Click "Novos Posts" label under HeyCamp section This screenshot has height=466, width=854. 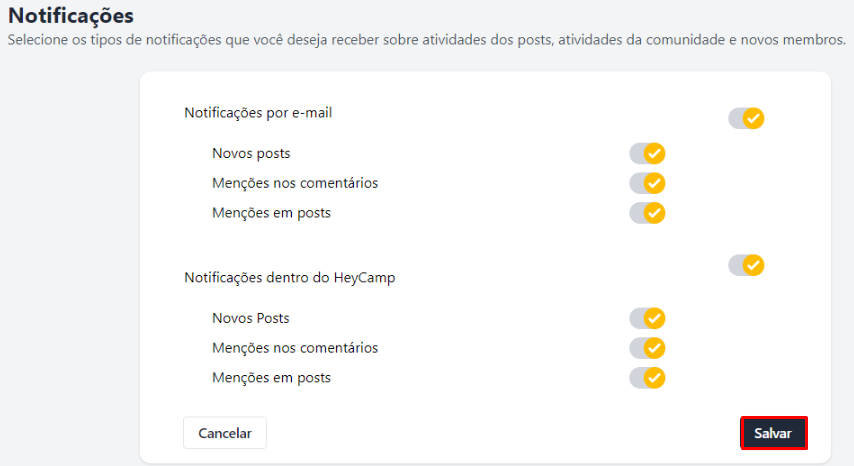click(x=251, y=318)
